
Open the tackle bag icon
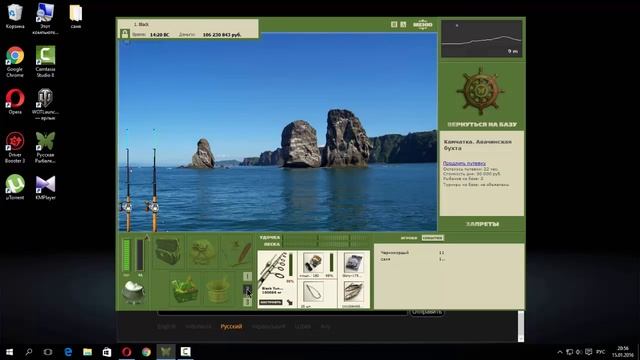(x=167, y=252)
